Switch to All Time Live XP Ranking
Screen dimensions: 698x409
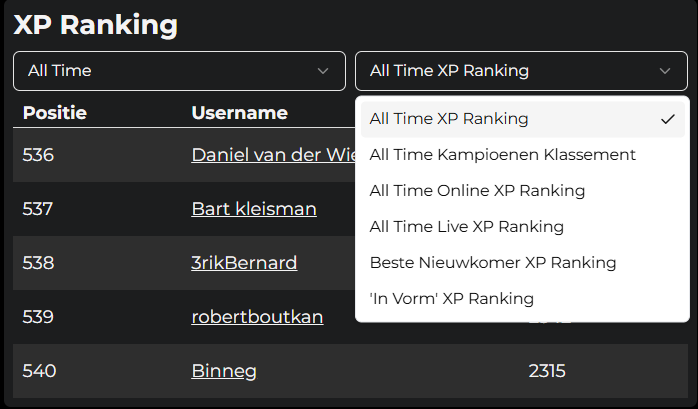click(x=466, y=227)
